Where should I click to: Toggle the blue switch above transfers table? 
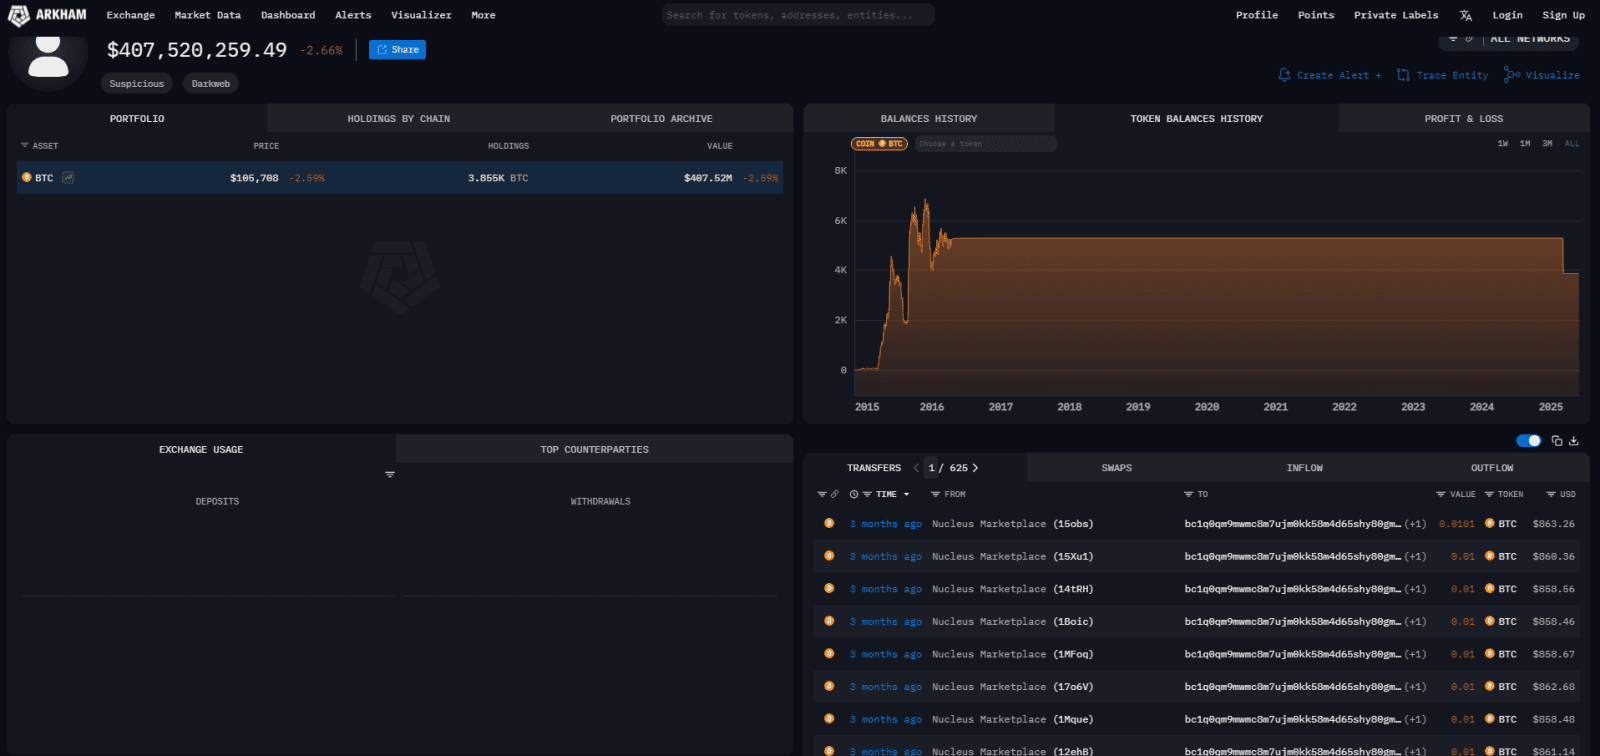1528,441
